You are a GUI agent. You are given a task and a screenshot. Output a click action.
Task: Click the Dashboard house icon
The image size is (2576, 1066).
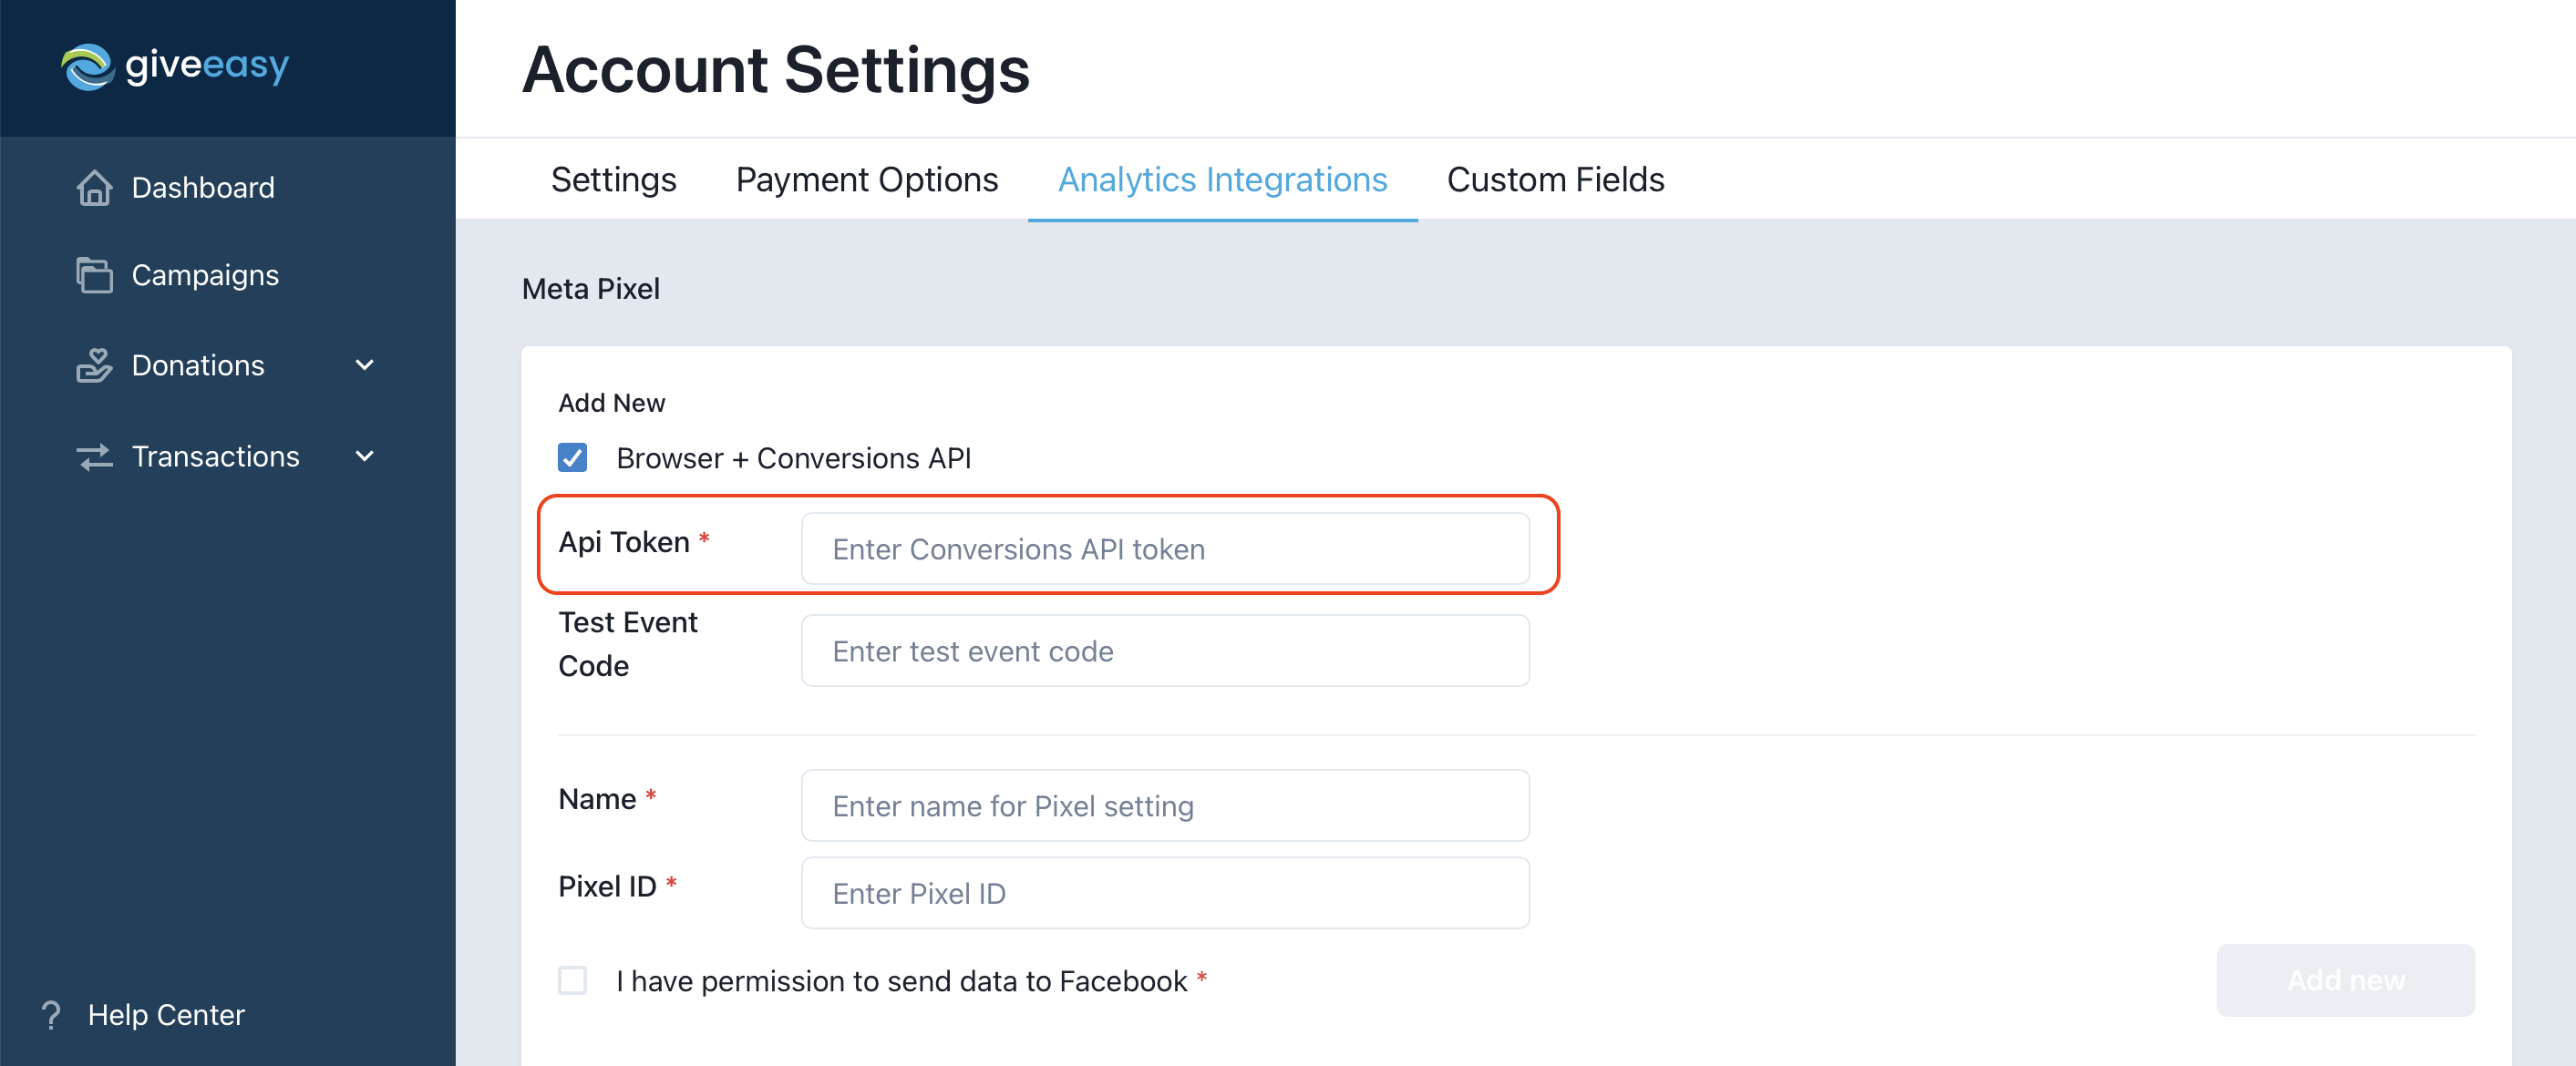pos(94,188)
